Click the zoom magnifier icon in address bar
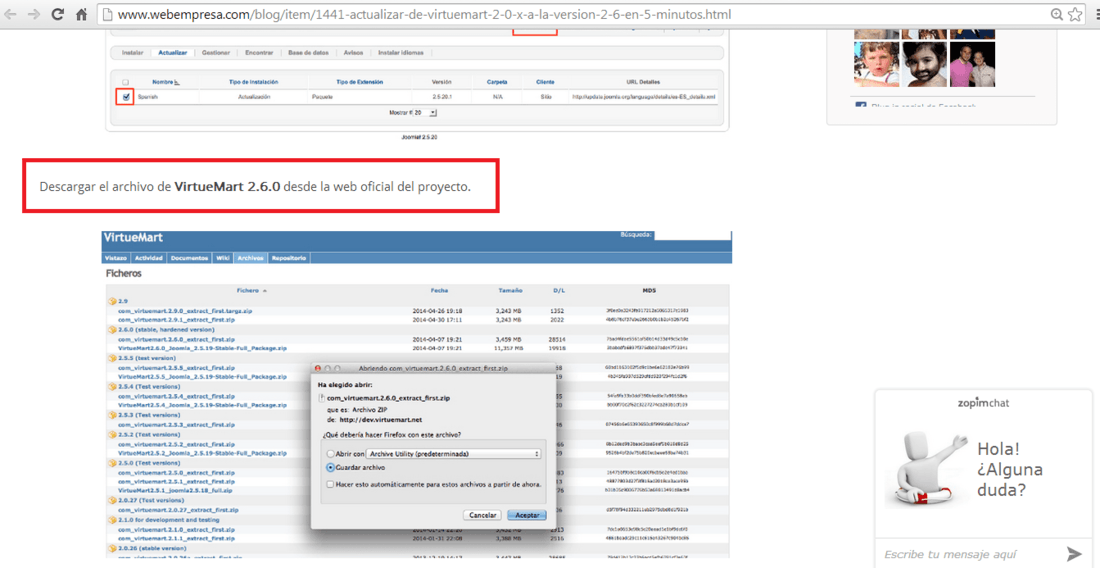 tap(1057, 14)
